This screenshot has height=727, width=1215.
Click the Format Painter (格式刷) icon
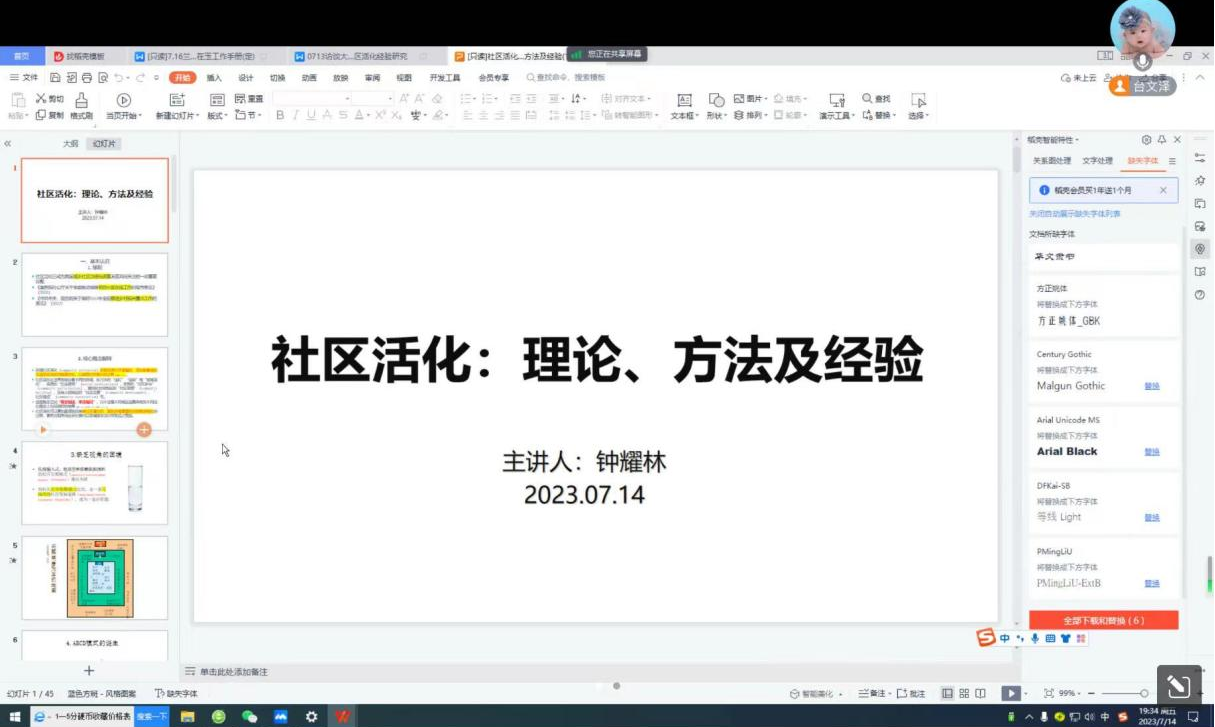(81, 100)
